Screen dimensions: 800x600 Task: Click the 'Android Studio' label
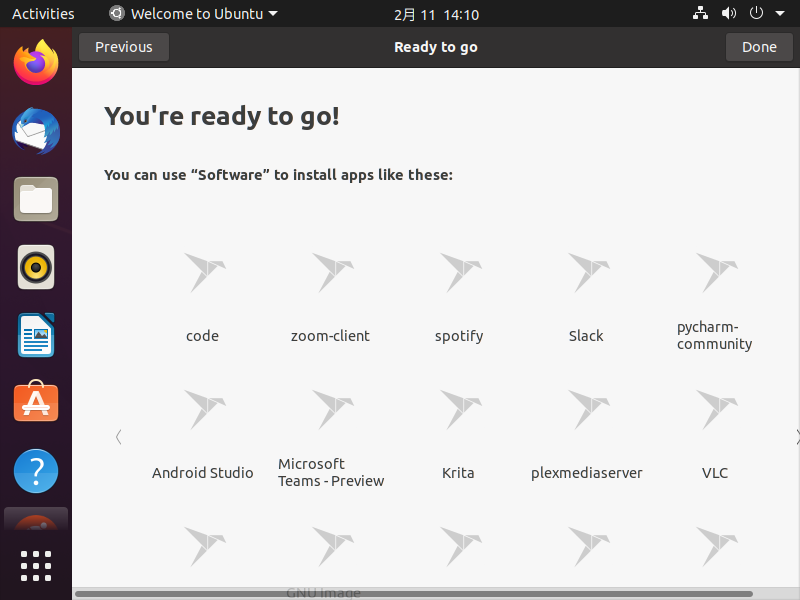pos(203,473)
